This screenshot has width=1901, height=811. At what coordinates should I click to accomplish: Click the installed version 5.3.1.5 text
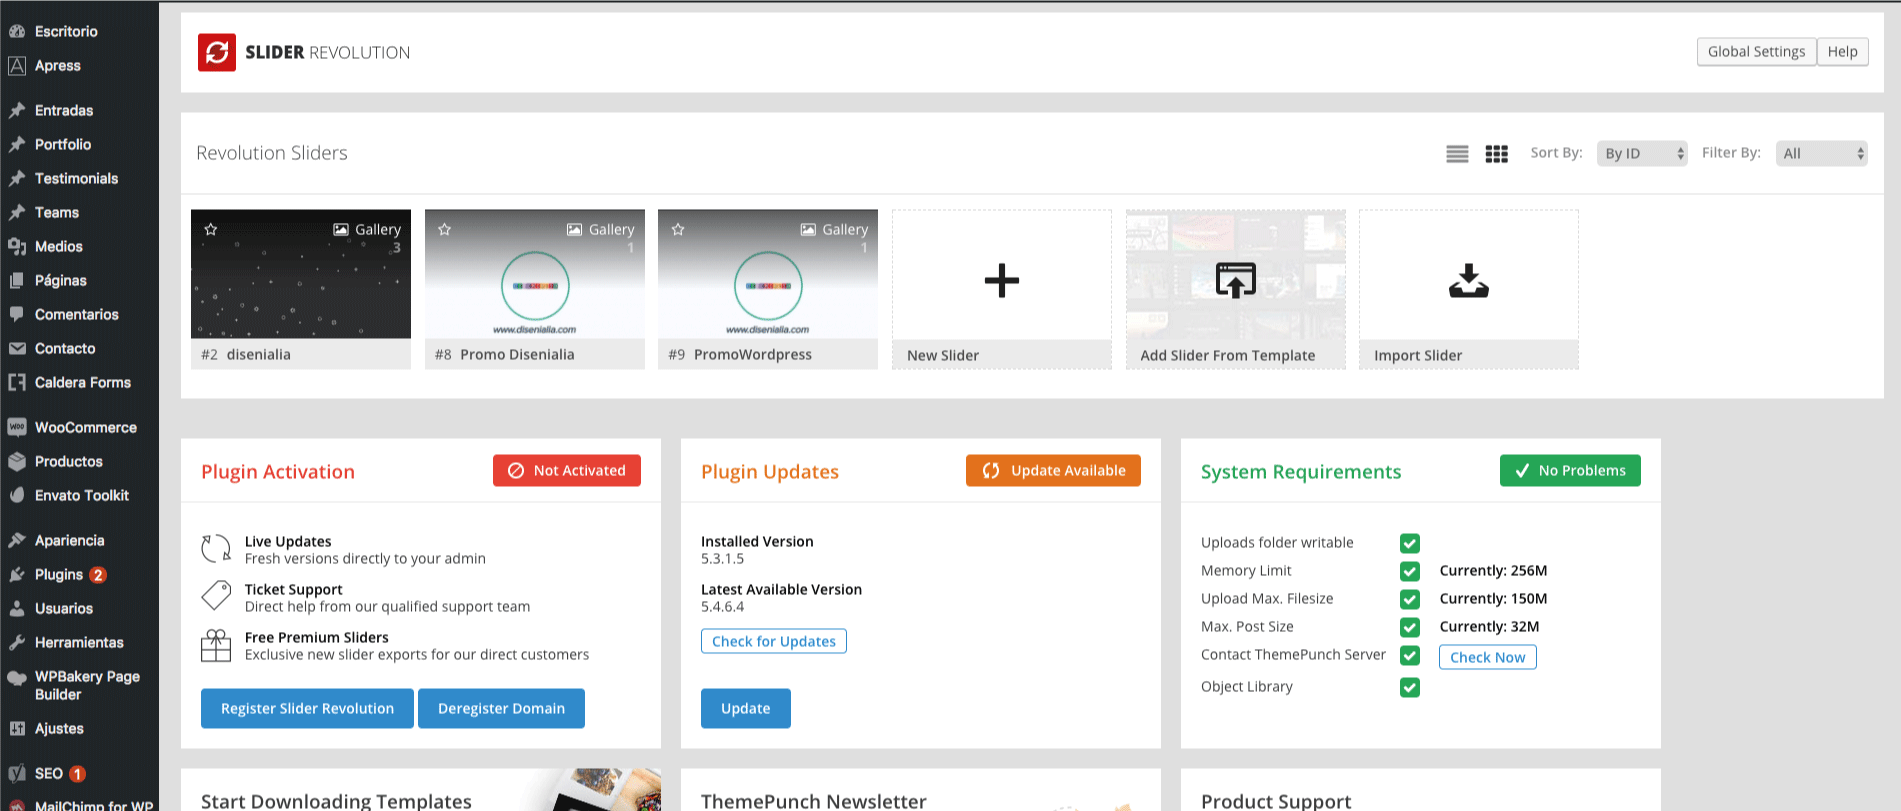(x=722, y=559)
